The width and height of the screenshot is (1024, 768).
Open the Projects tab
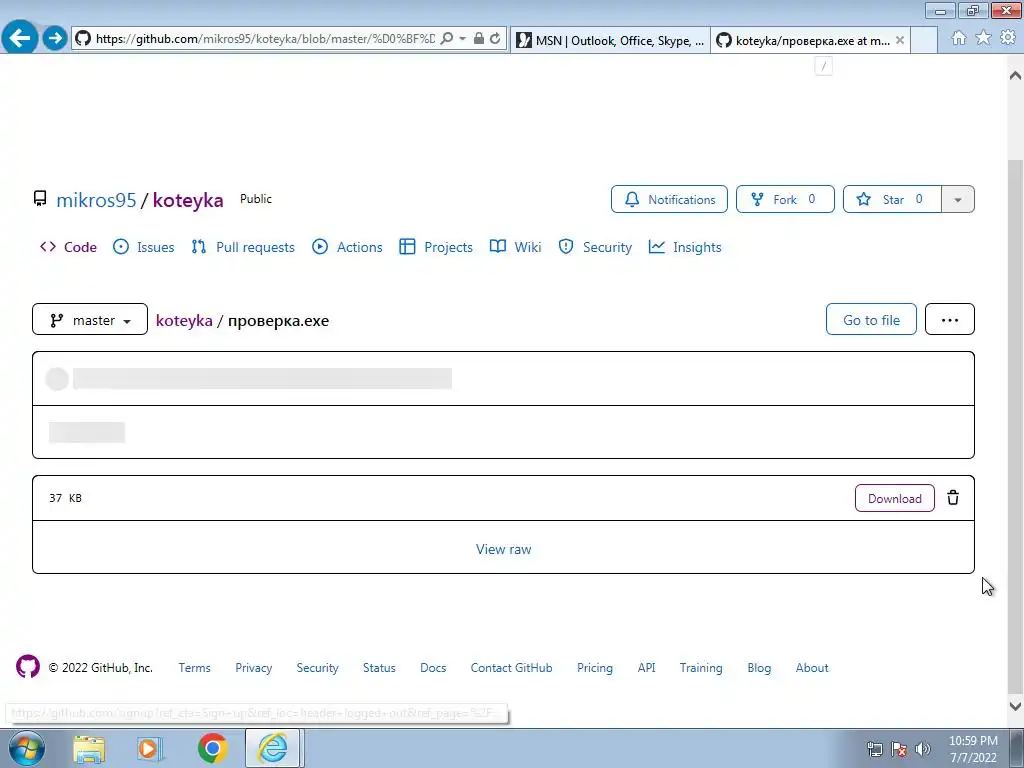[x=436, y=247]
